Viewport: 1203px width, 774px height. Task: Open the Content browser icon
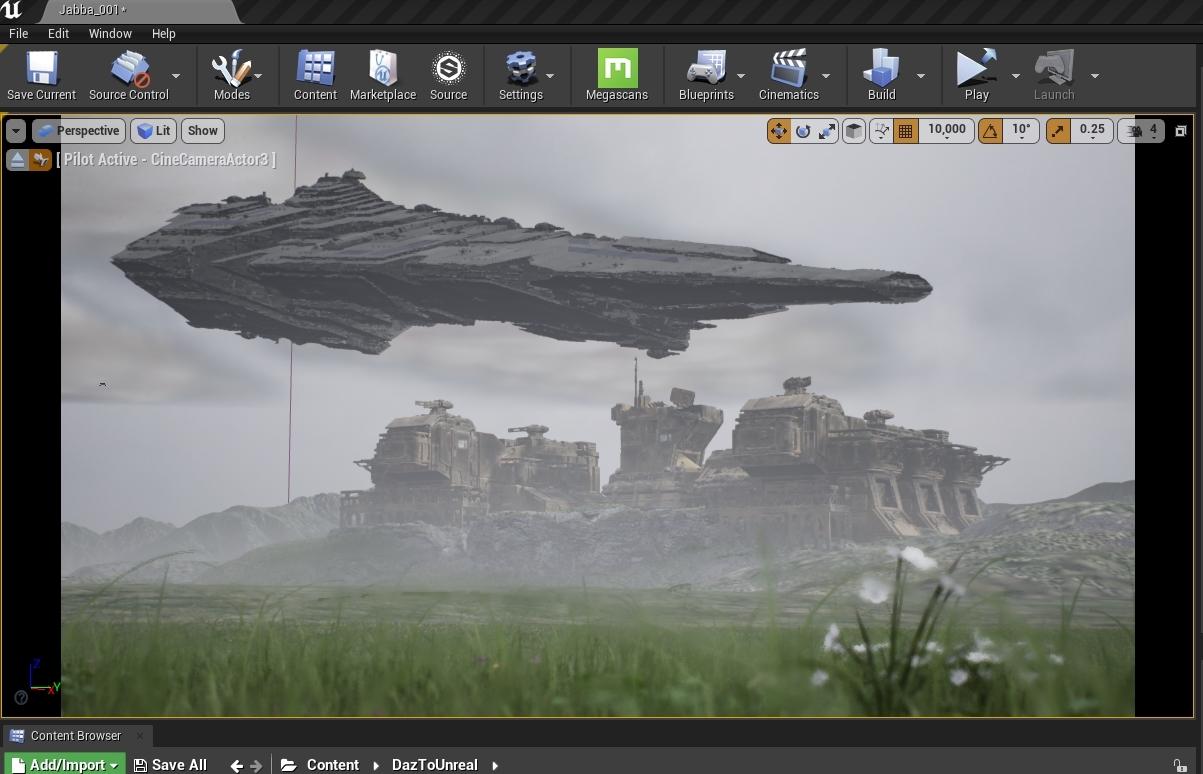tap(315, 76)
